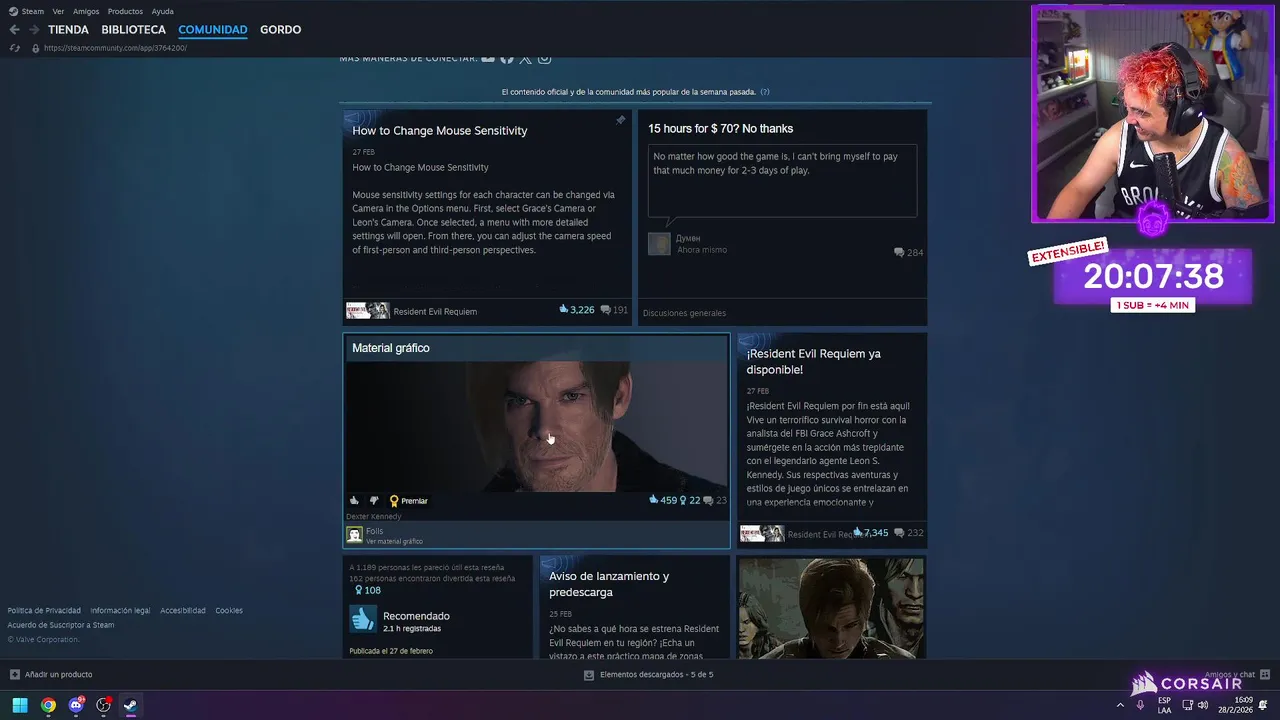The width and height of the screenshot is (1280, 720).
Task: Open Cookies link
Action: (229, 610)
